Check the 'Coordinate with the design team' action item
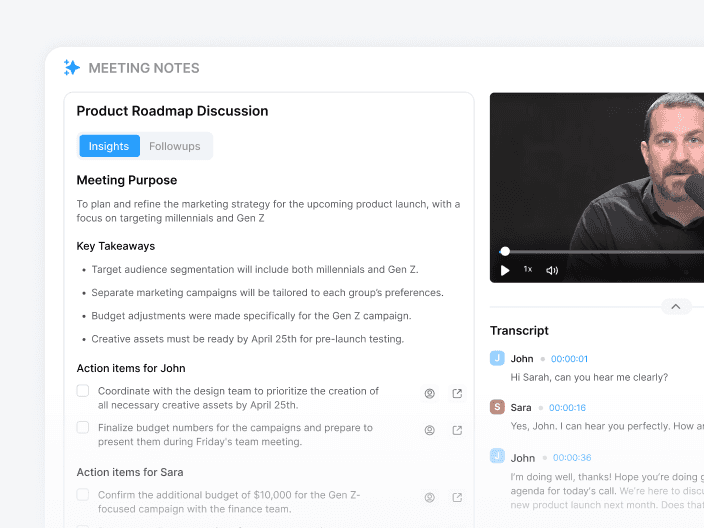 [83, 391]
